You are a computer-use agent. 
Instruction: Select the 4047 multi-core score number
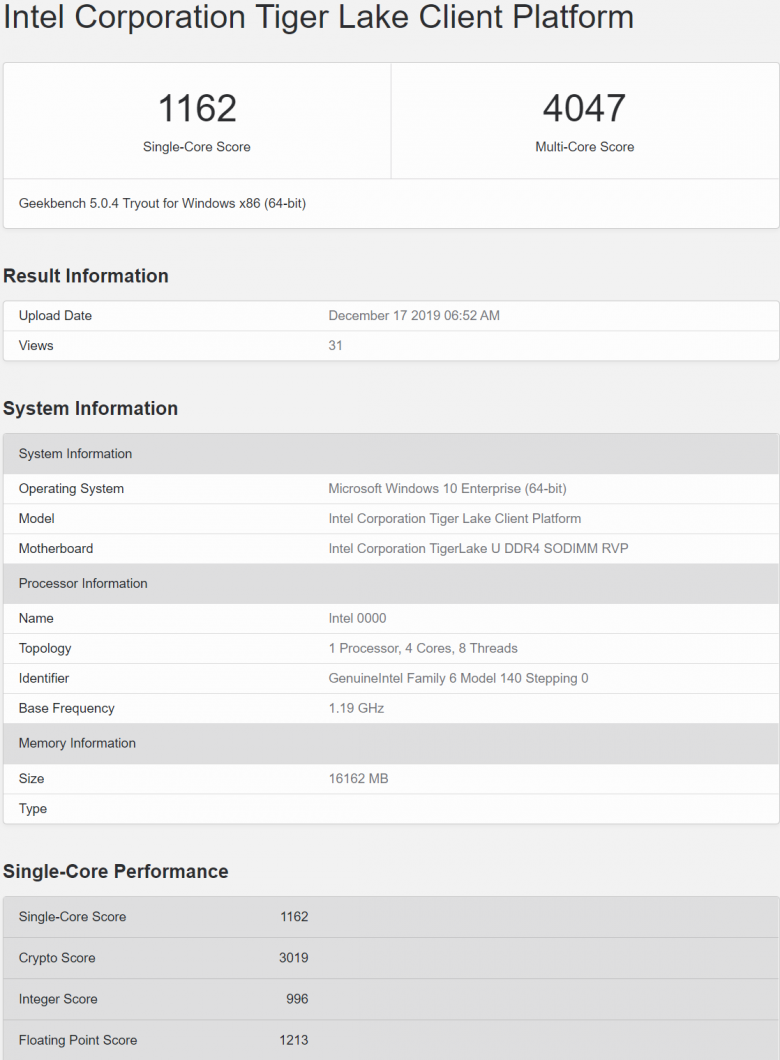[584, 108]
